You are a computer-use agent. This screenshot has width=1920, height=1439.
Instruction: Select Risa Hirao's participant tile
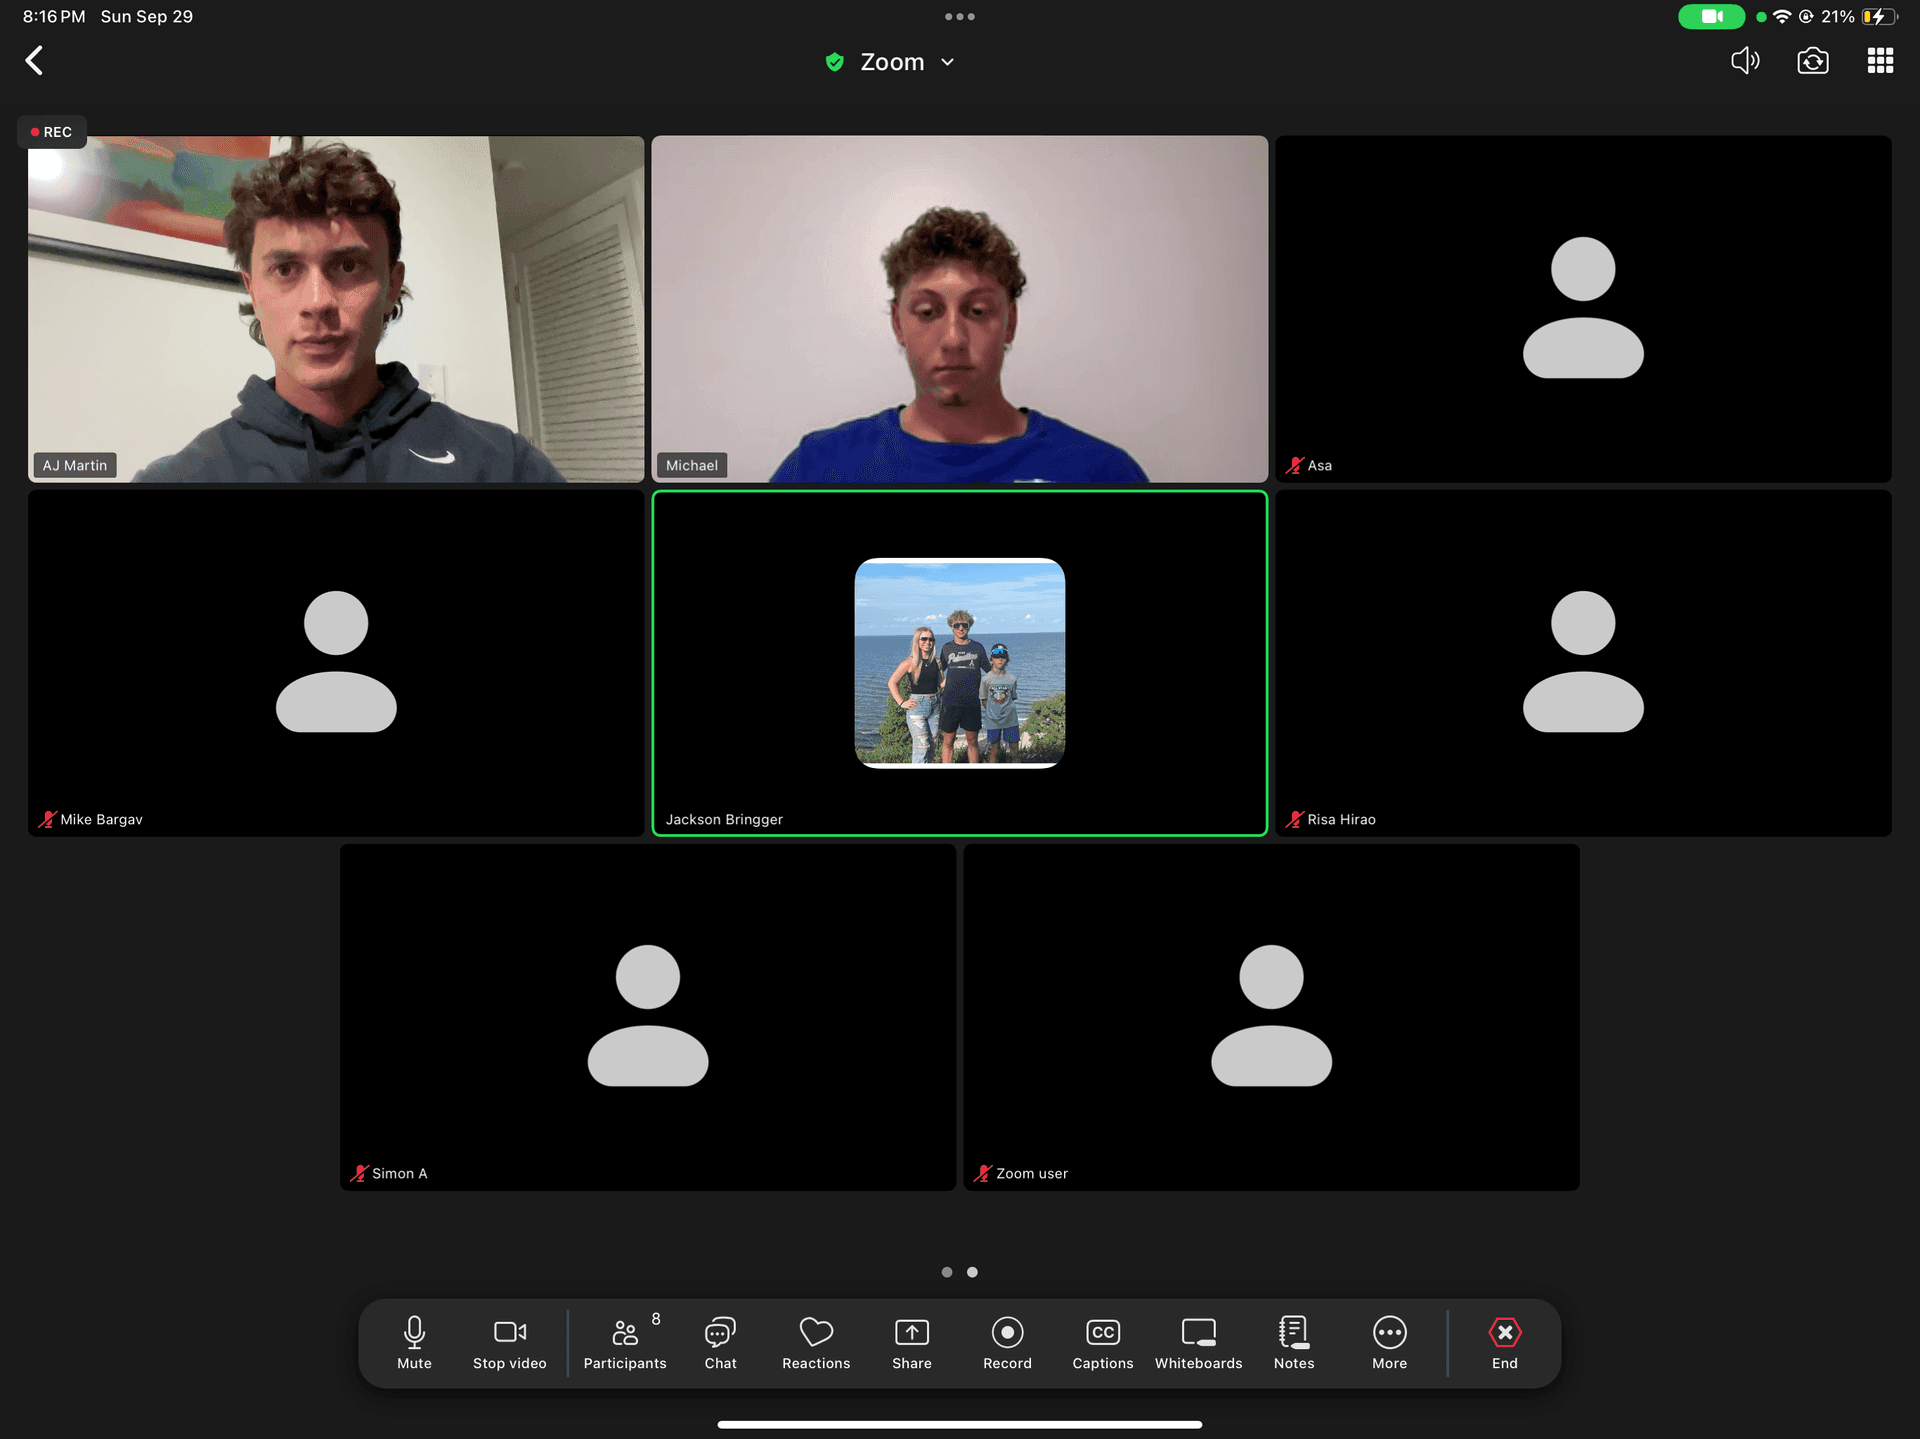pyautogui.click(x=1583, y=663)
